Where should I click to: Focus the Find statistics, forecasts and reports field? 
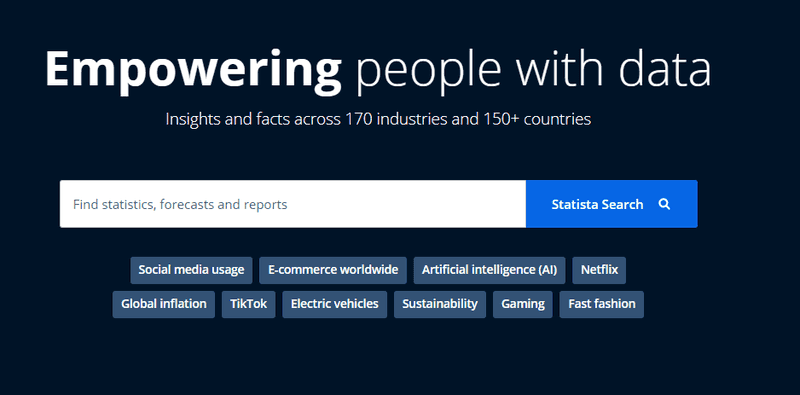[293, 204]
